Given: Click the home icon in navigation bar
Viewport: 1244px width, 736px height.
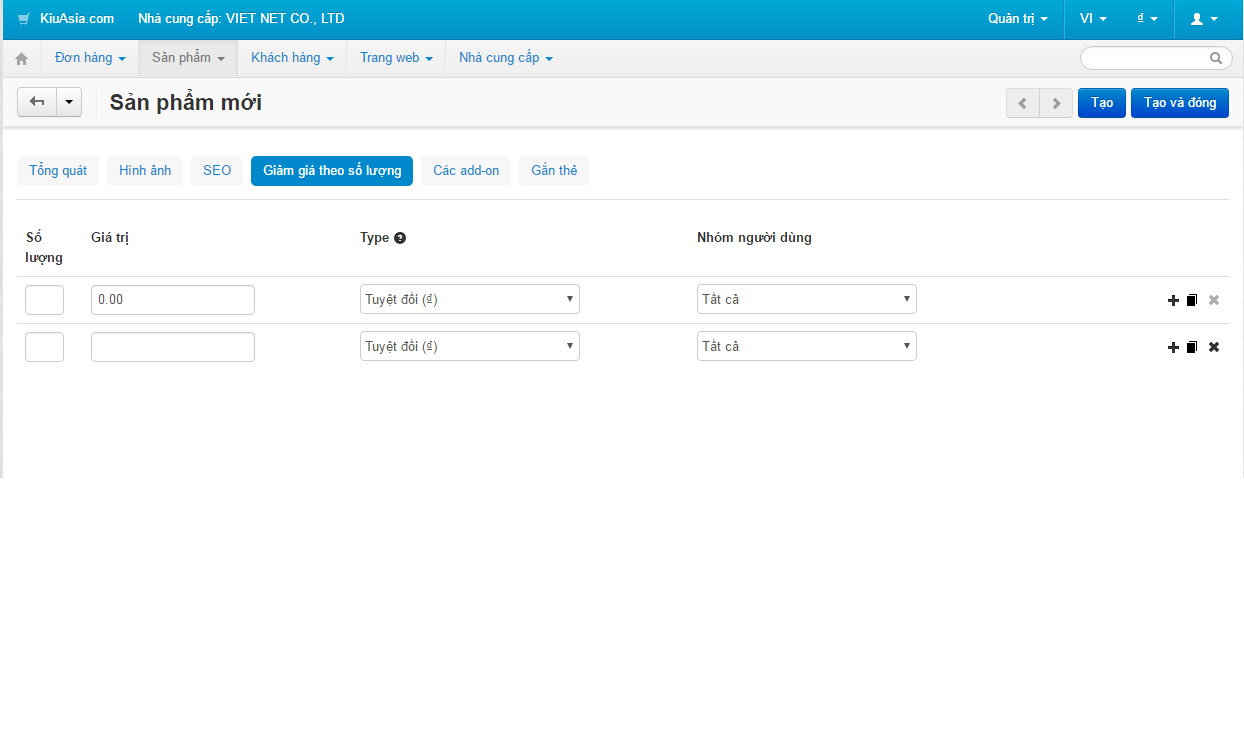Looking at the screenshot, I should (x=21, y=59).
